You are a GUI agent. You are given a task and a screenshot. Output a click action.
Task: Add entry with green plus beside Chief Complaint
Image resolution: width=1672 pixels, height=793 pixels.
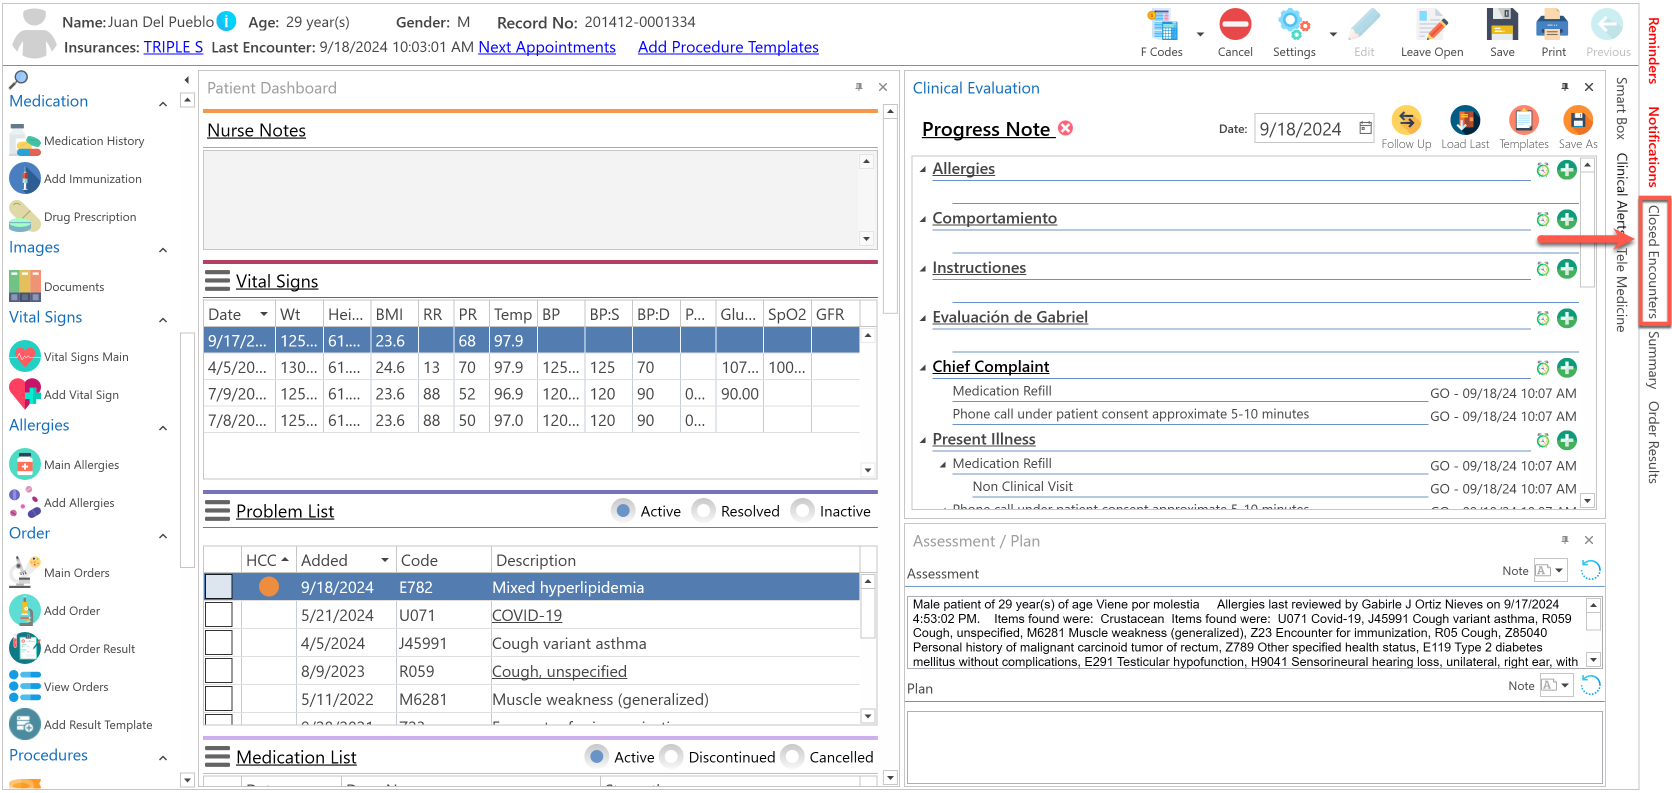[x=1567, y=368]
